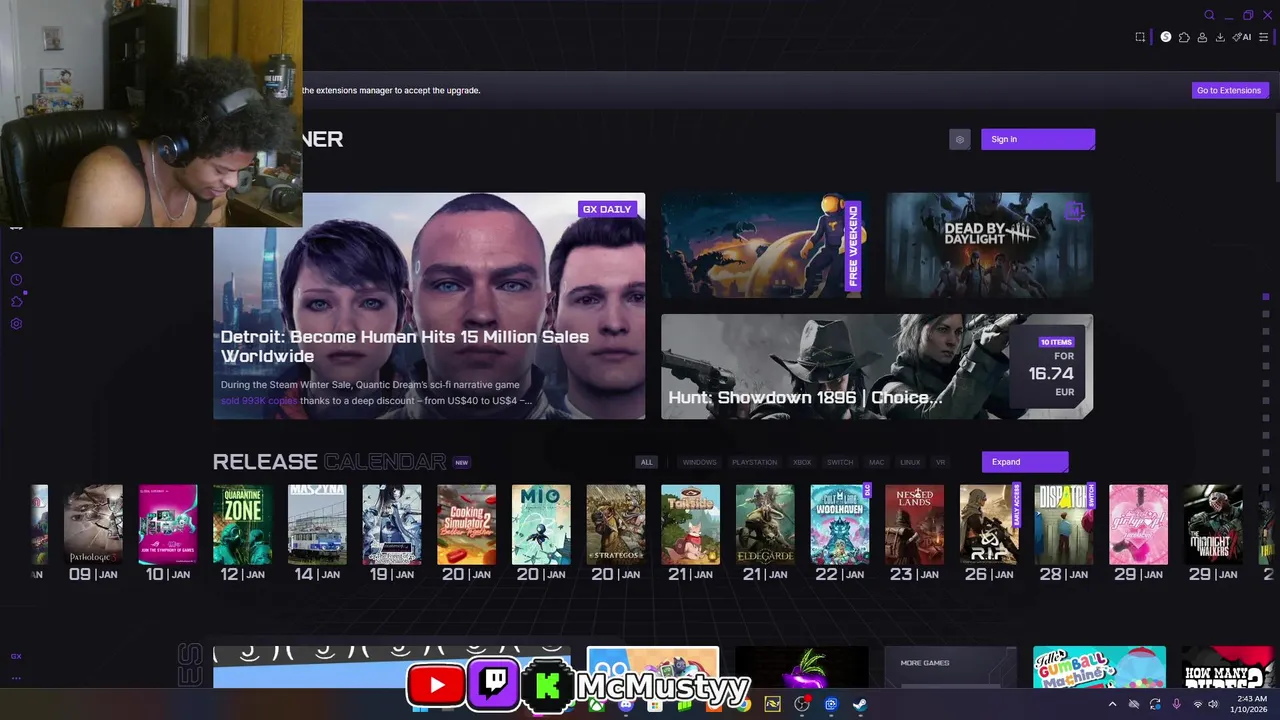Image resolution: width=1280 pixels, height=720 pixels.
Task: Open R.I.P. early access cover on 26 JAN
Action: pyautogui.click(x=989, y=524)
